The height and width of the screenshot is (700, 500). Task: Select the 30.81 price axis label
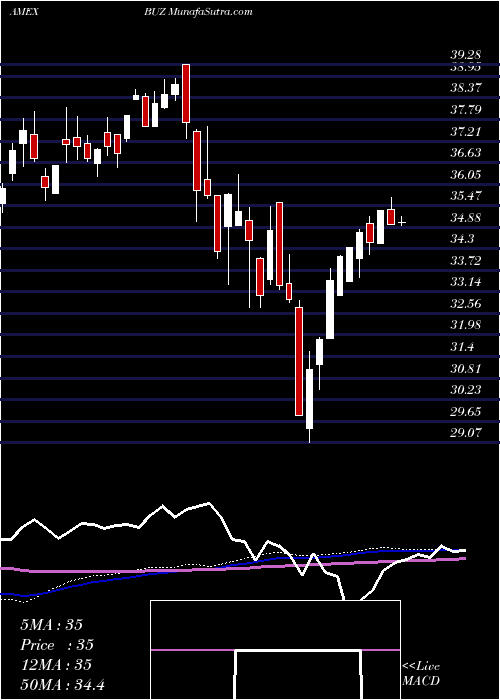click(x=466, y=368)
